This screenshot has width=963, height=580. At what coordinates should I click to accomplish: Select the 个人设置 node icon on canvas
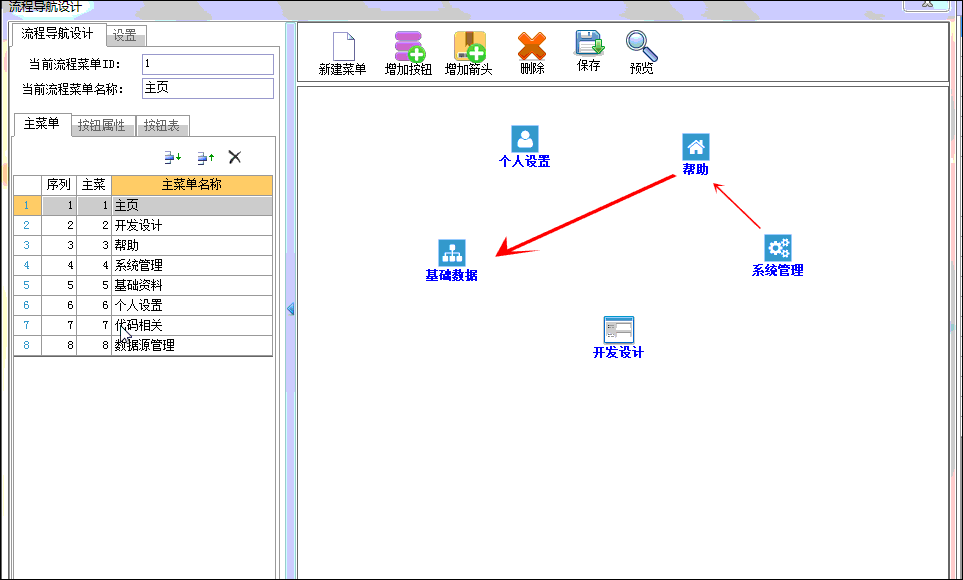pyautogui.click(x=524, y=139)
